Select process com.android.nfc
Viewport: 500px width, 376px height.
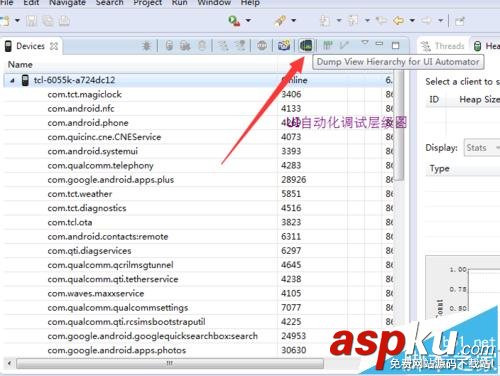pyautogui.click(x=81, y=109)
